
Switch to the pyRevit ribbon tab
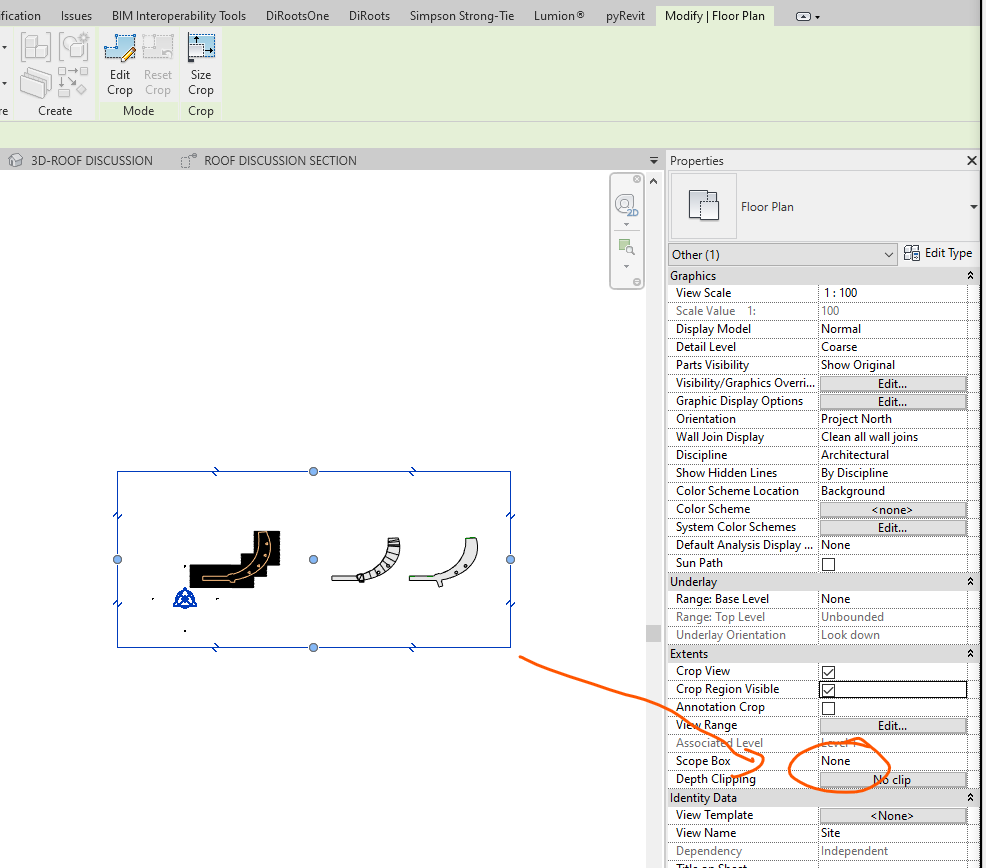[625, 15]
